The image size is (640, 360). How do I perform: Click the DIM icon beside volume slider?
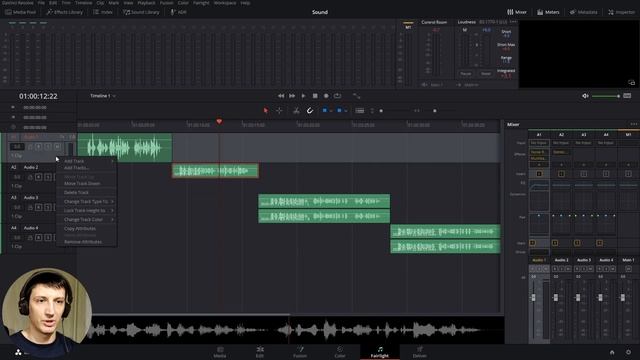627,96
